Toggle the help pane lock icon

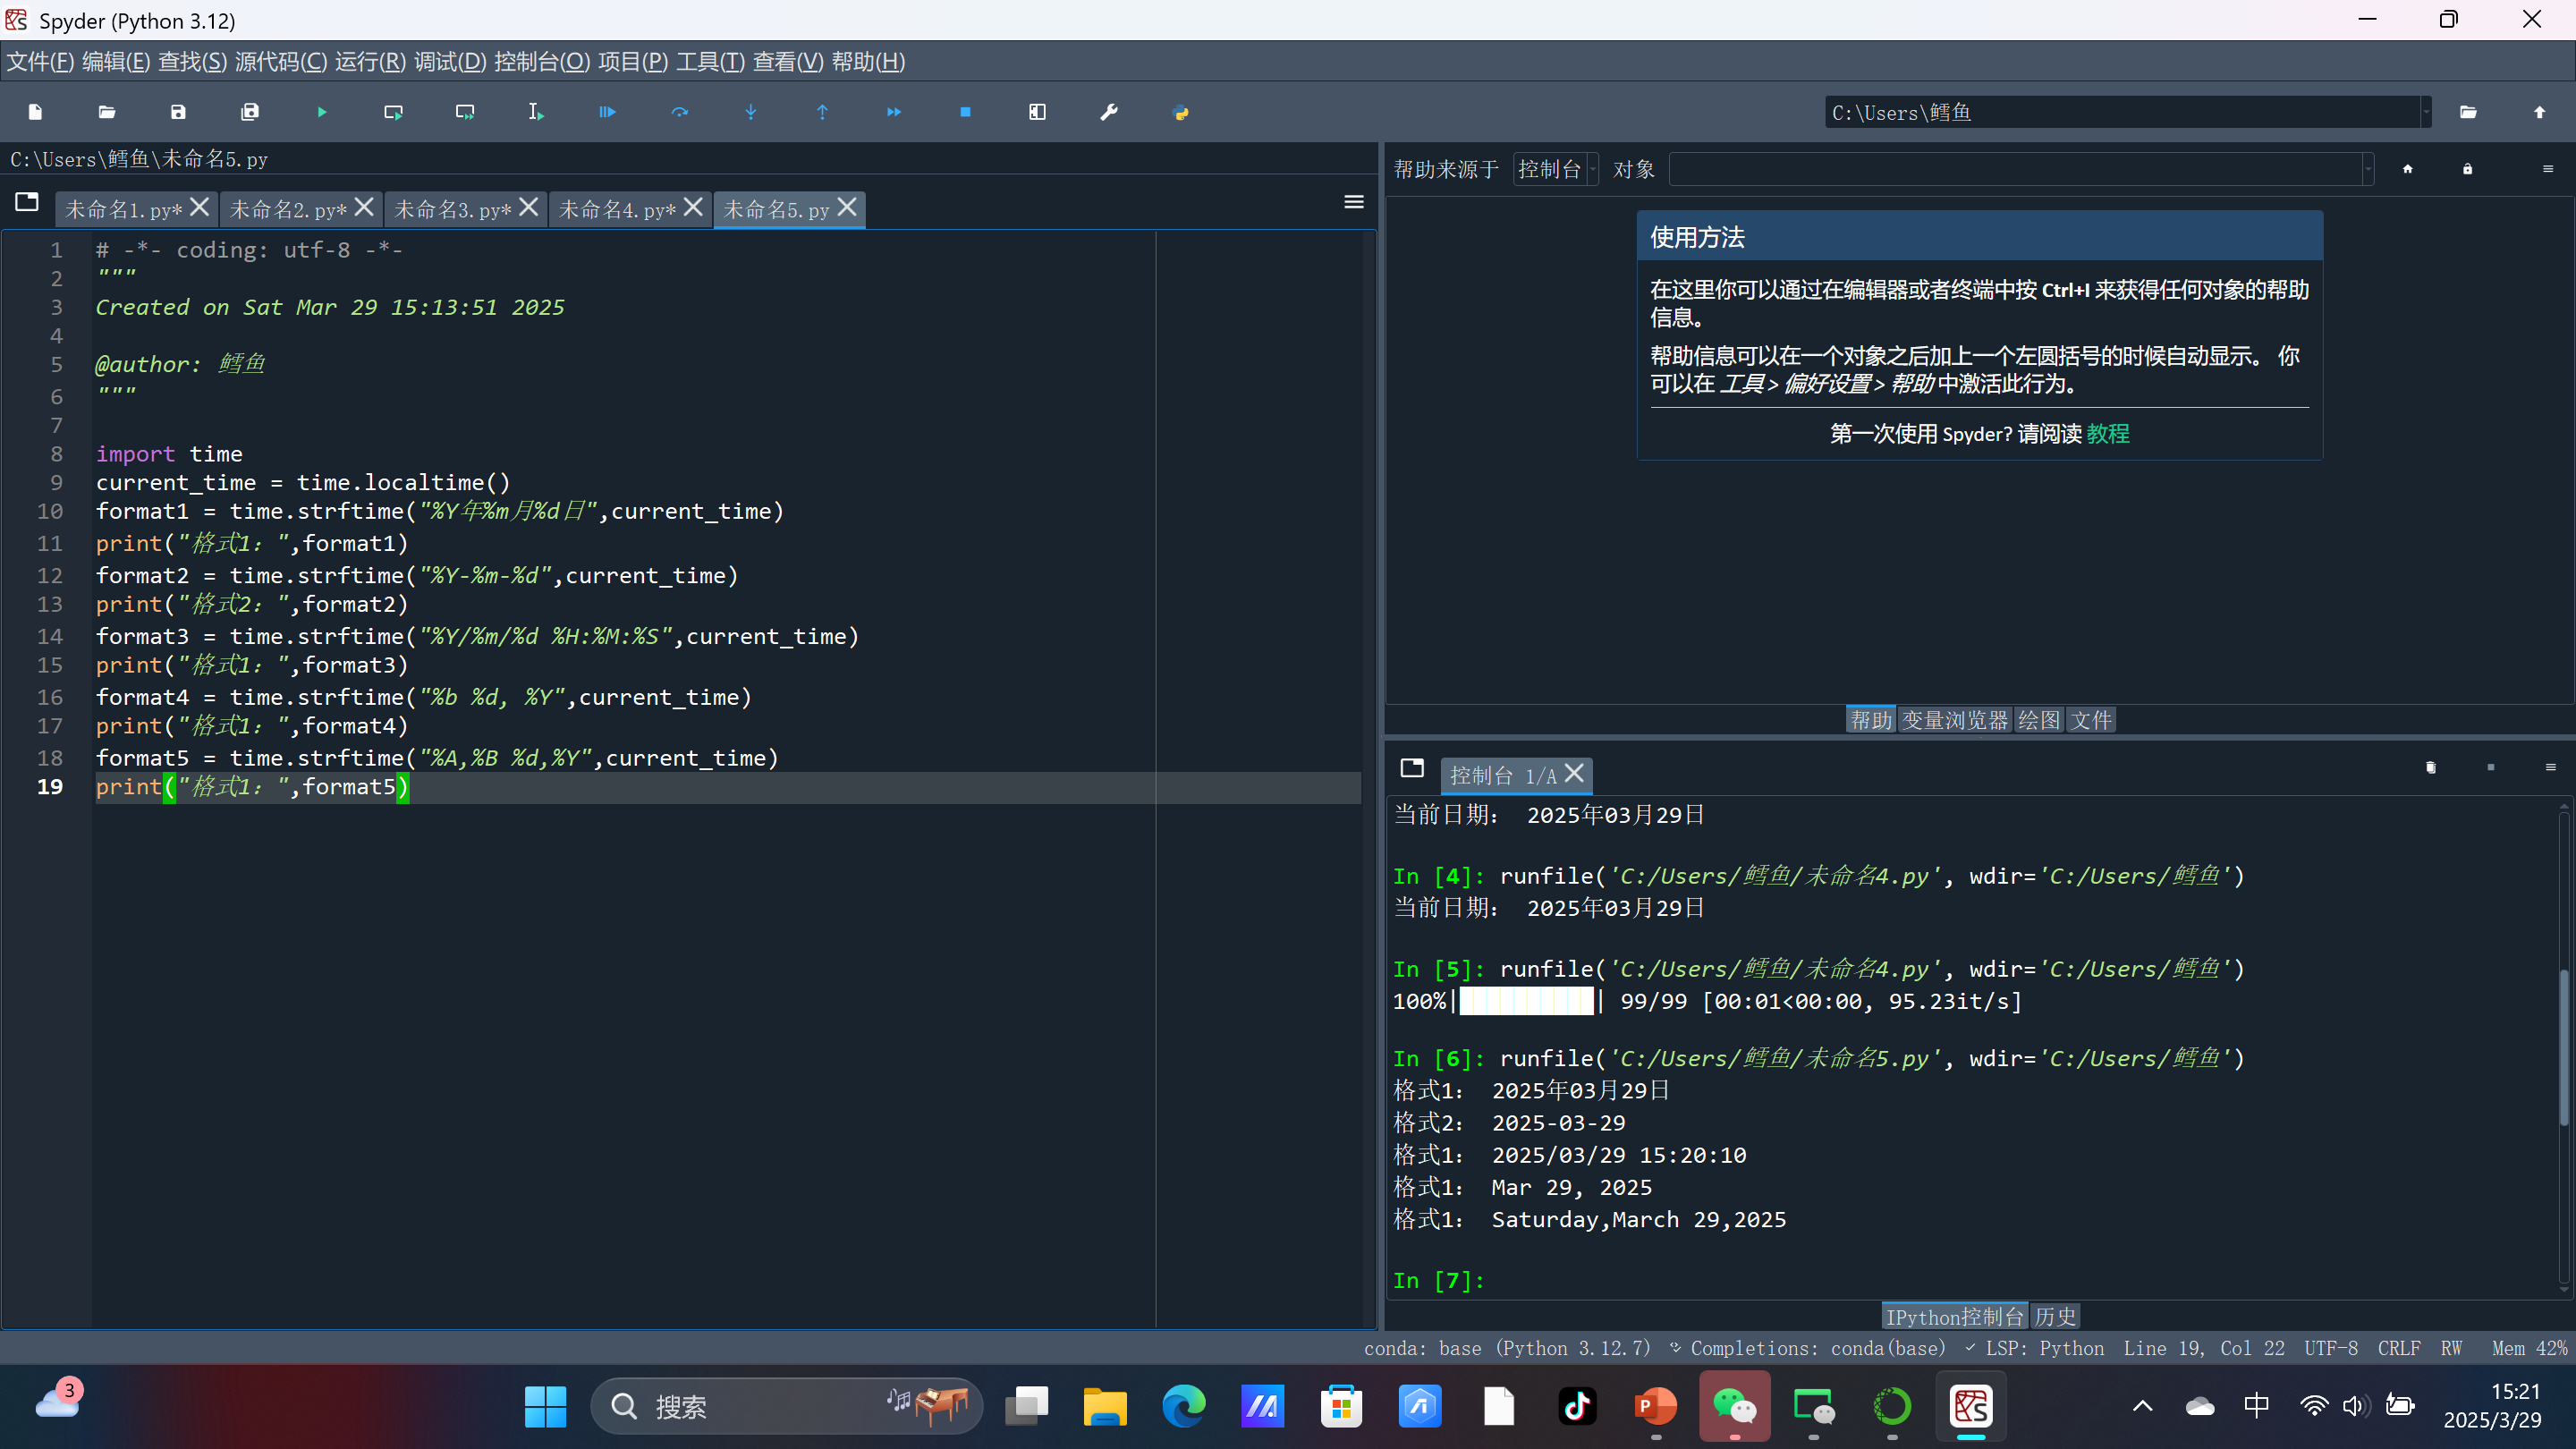[2467, 169]
